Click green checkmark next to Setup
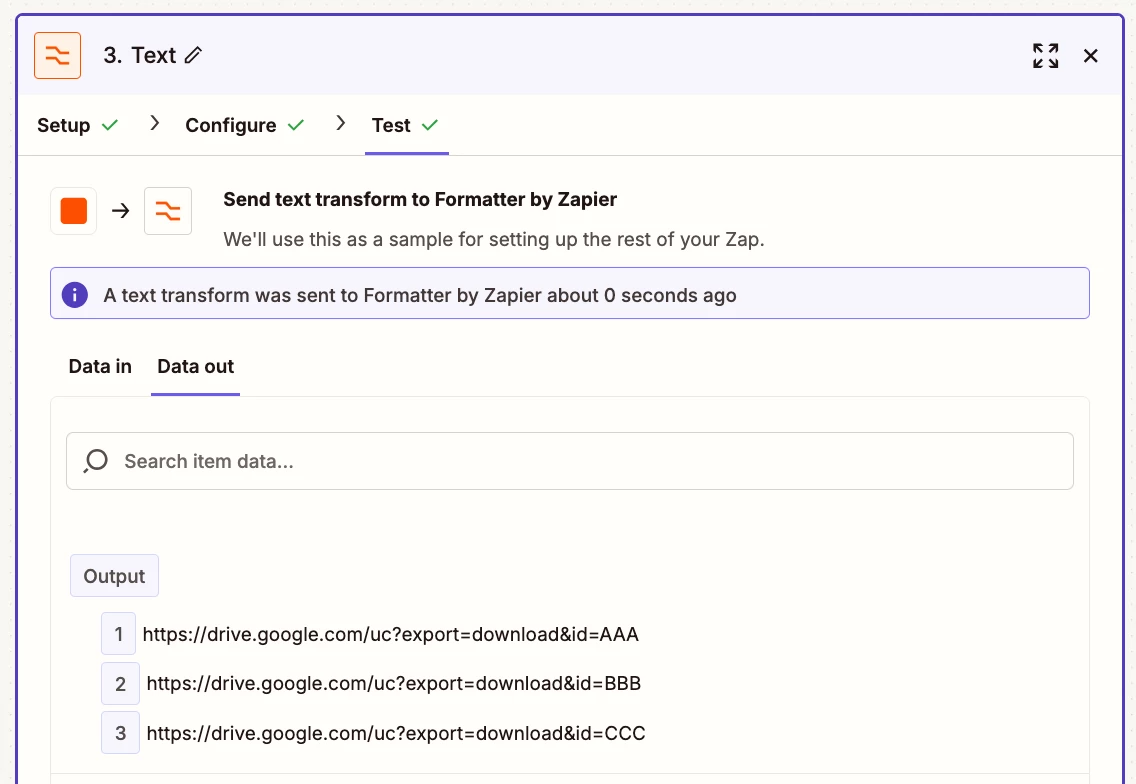This screenshot has height=784, width=1136. (x=109, y=125)
